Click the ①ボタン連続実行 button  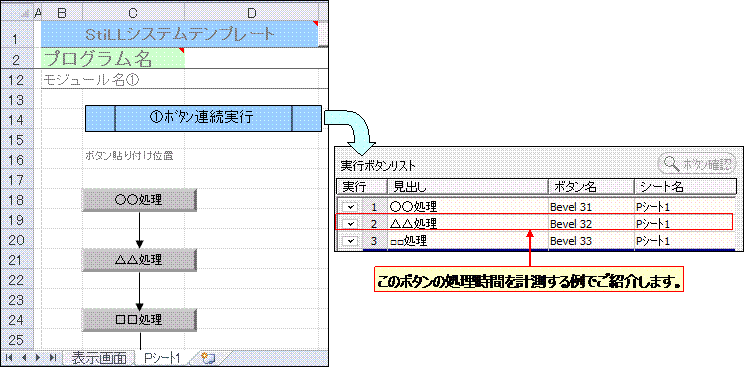[204, 118]
